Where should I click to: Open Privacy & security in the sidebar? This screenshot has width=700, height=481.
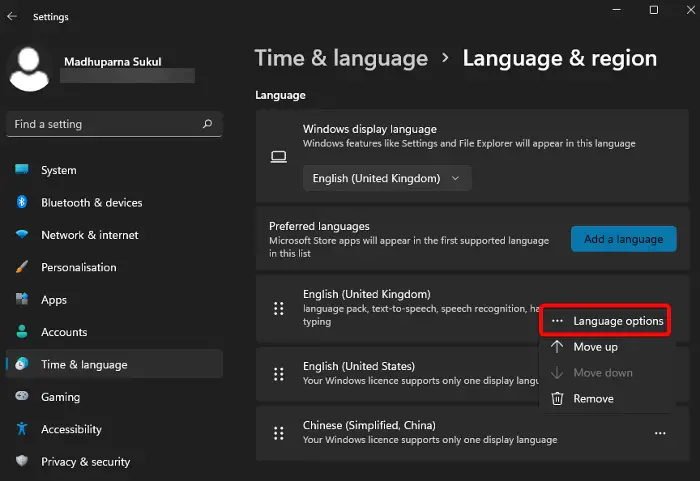(114, 461)
